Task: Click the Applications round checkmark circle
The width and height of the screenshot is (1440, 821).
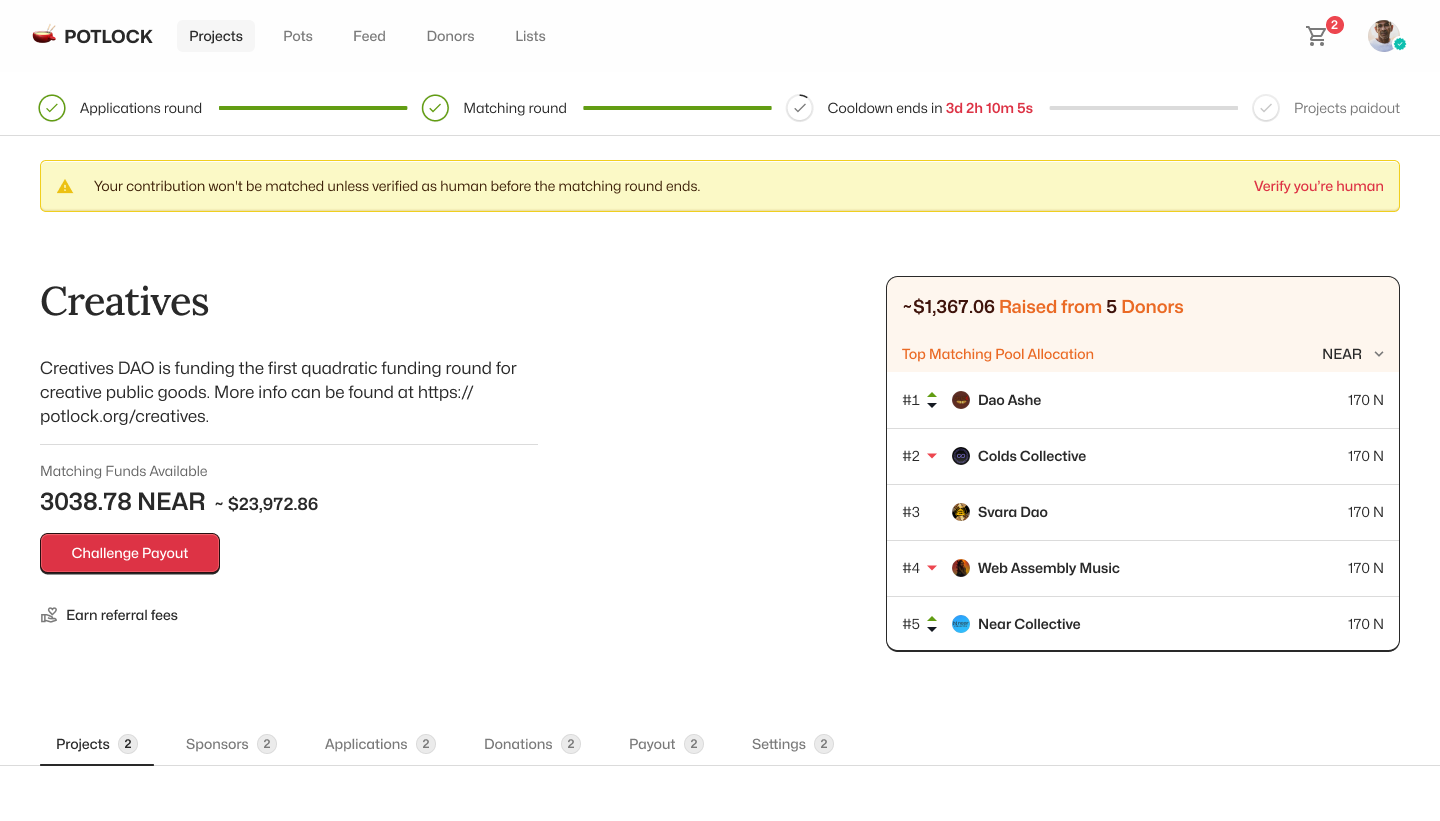Action: click(52, 108)
